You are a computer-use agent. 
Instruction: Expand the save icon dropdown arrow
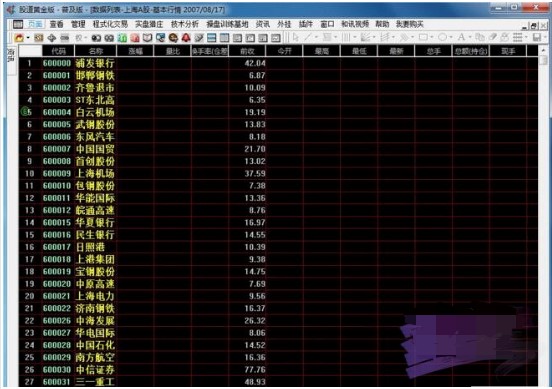click(545, 37)
